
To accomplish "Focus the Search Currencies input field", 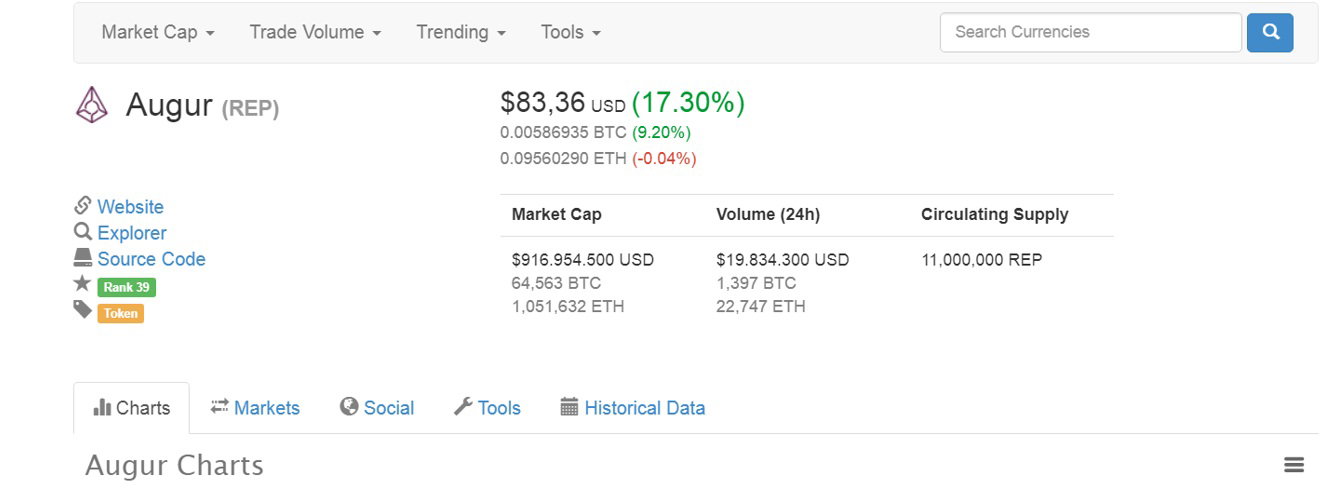I will [1091, 32].
